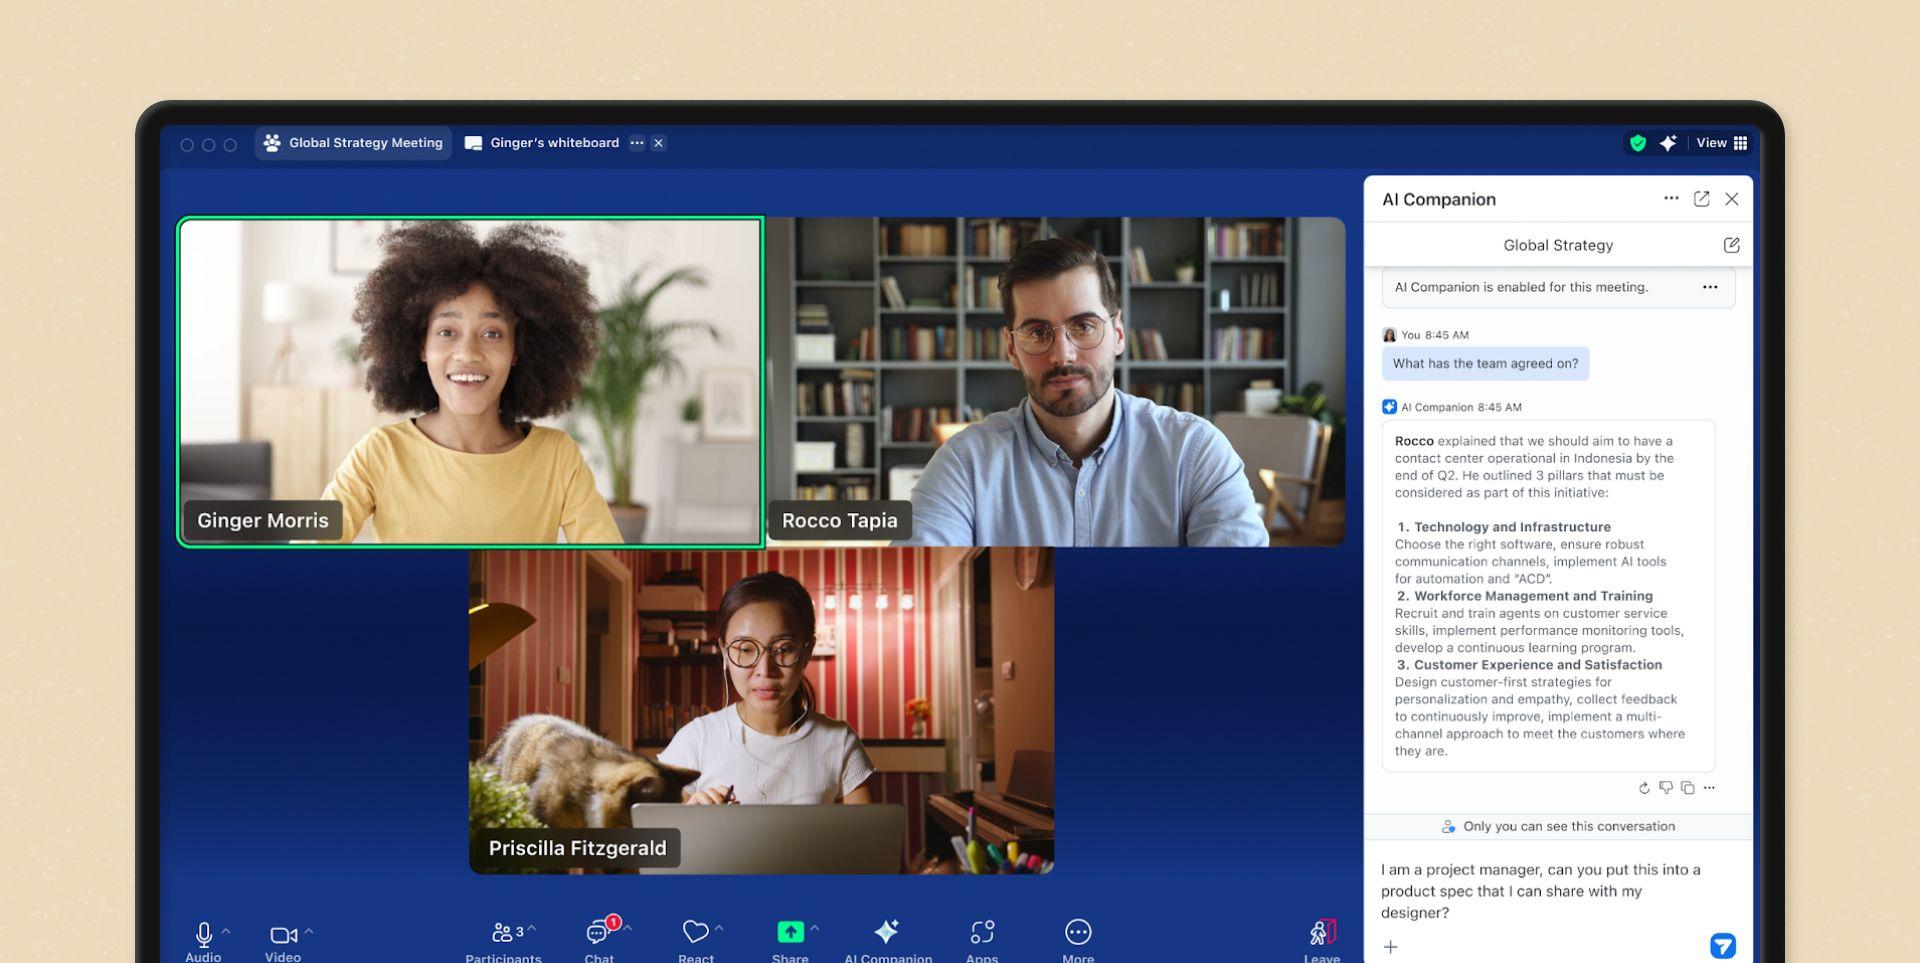Viewport: 1920px width, 963px height.
Task: Expand audio settings via its chevron
Action: pyautogui.click(x=225, y=929)
